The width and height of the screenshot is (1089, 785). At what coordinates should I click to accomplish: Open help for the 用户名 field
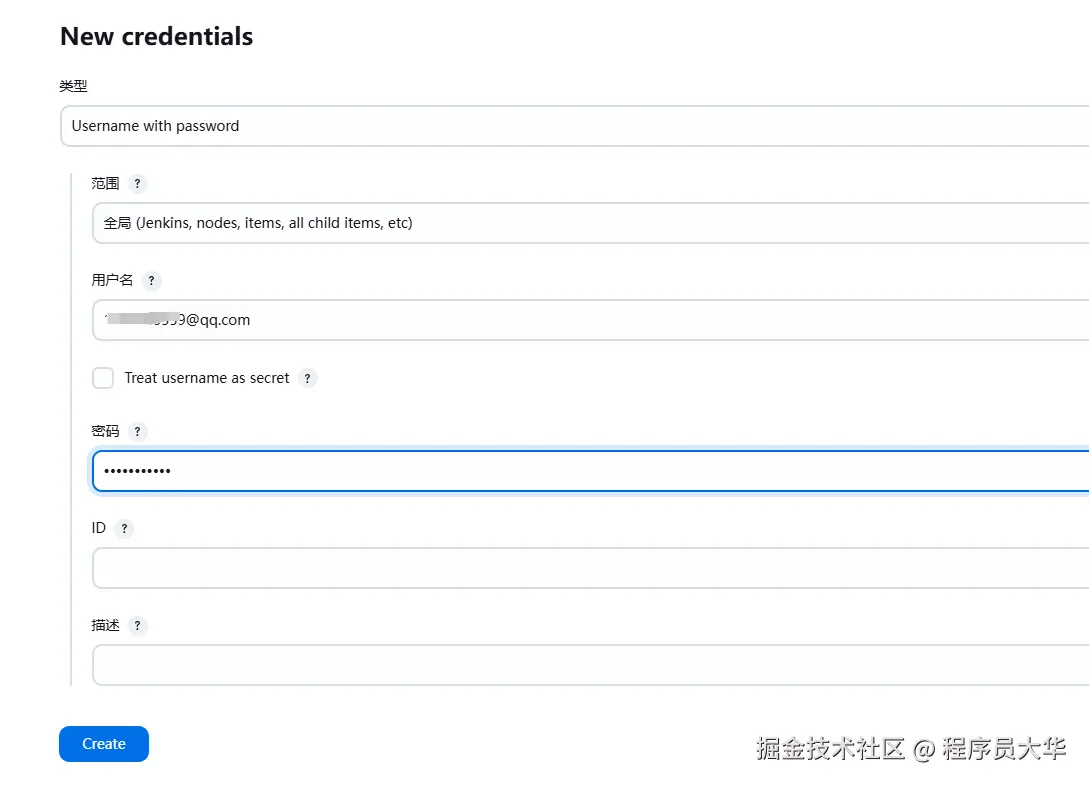click(x=152, y=281)
